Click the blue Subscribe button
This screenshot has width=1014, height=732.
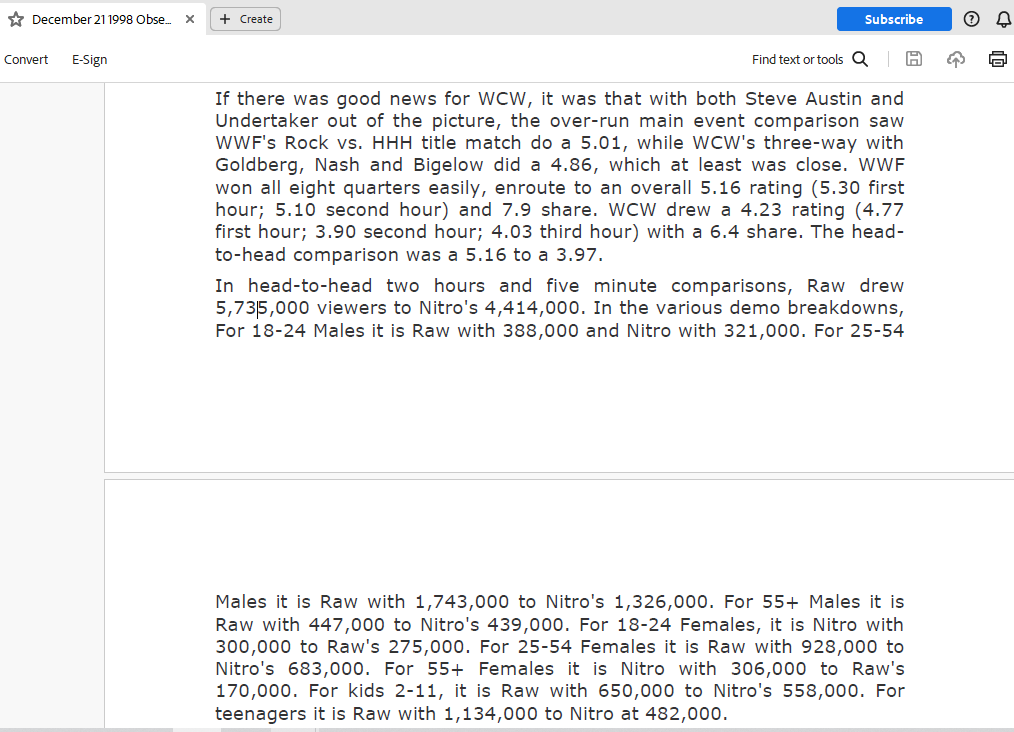pyautogui.click(x=894, y=19)
